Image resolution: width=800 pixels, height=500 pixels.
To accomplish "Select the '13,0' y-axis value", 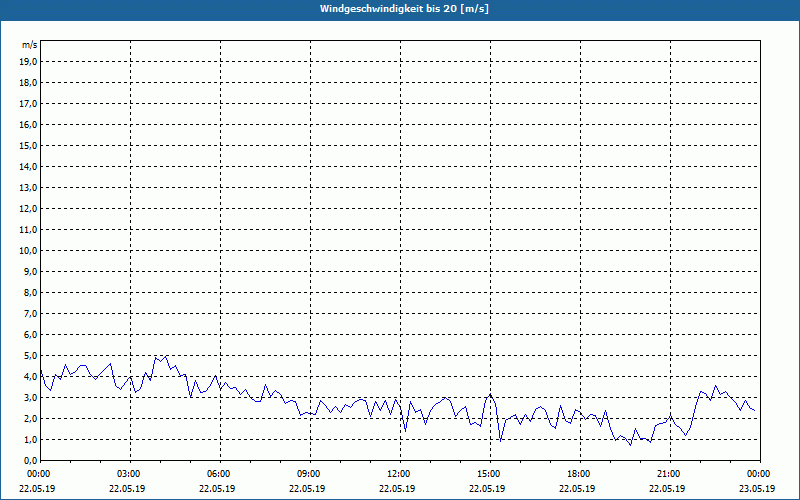I will pos(28,187).
